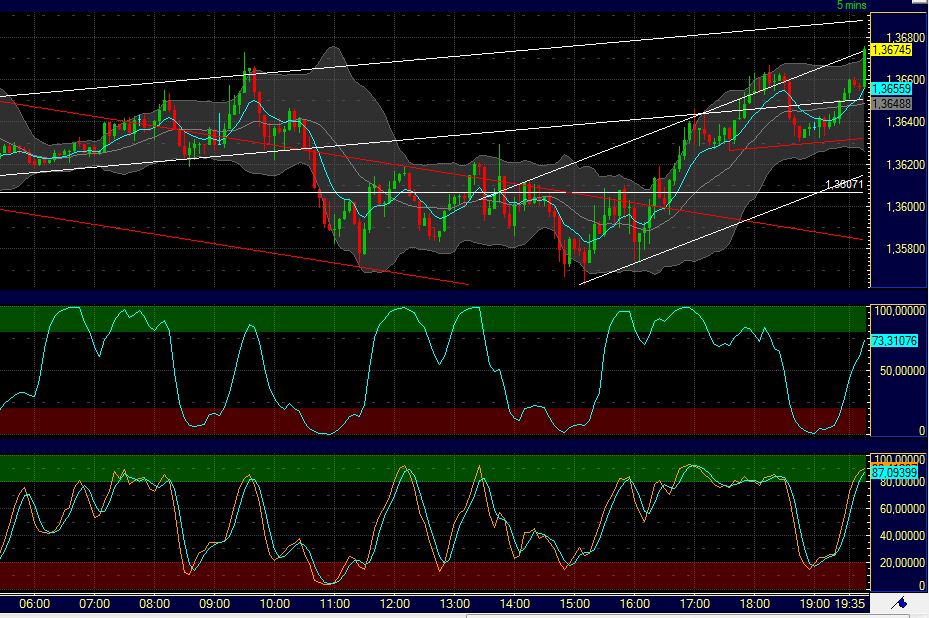This screenshot has width=929, height=618.
Task: Select the gray 1,36488 price tag
Action: tap(891, 104)
